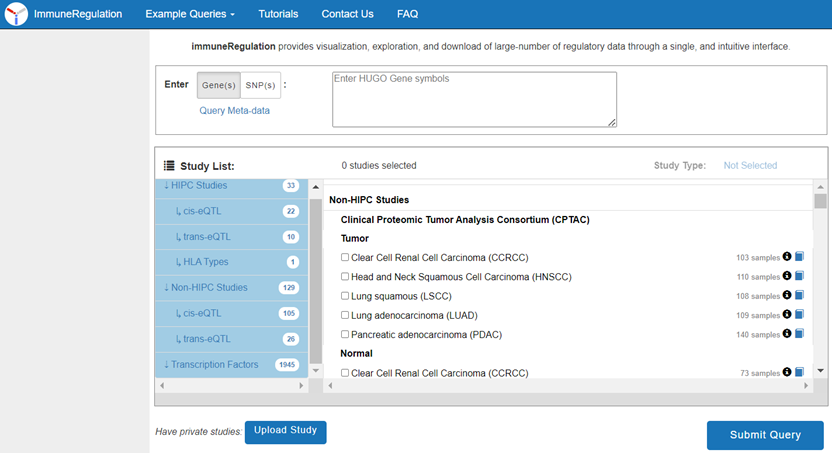Open the Tutorials menu item
The image size is (832, 453).
click(278, 15)
